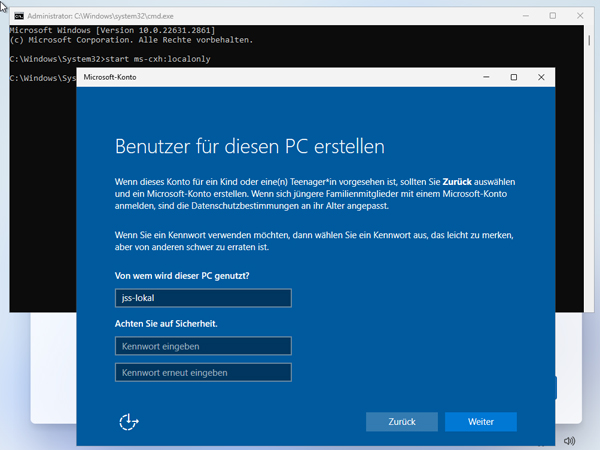Click the cmd.exe title bar icon
This screenshot has width=600, height=450.
click(x=19, y=16)
